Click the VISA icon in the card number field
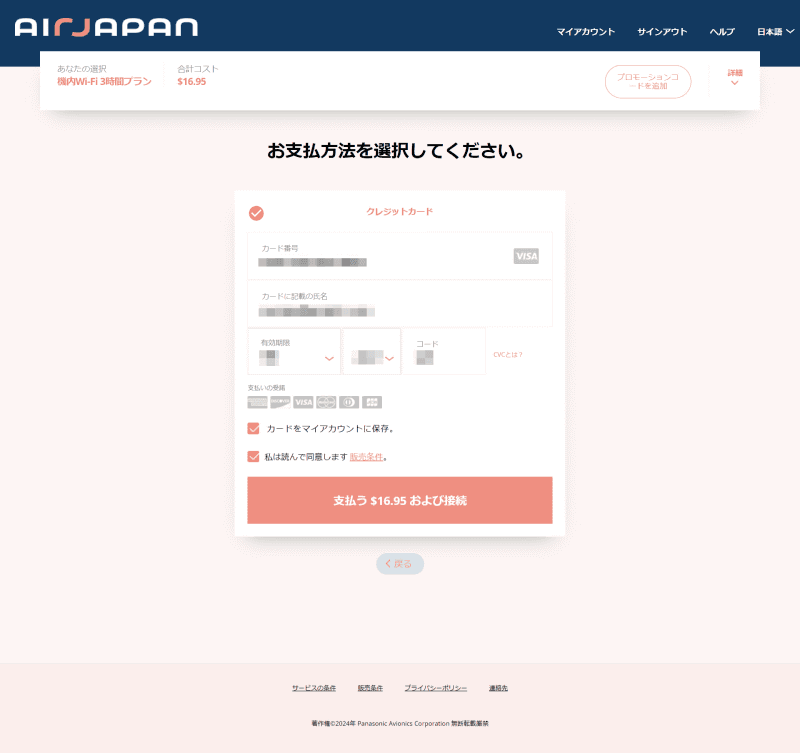 pos(527,257)
